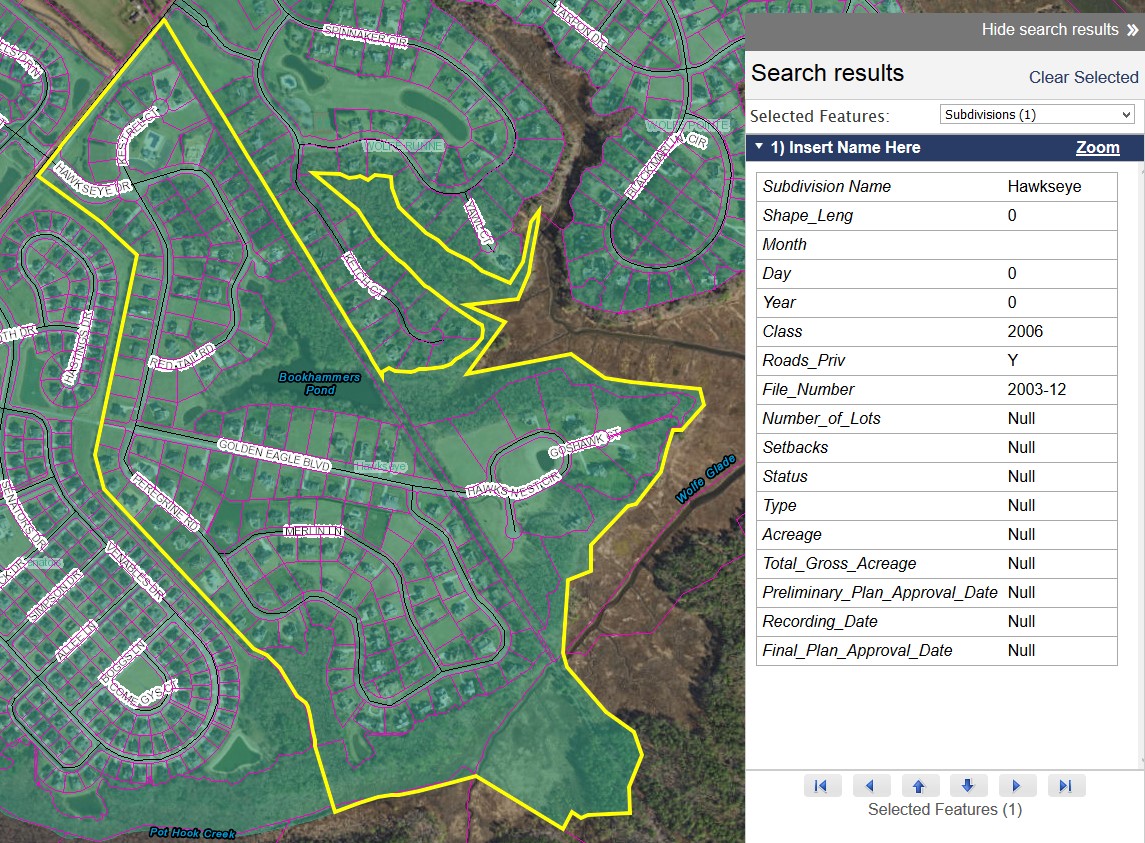Click the dropdown arrow on the Selected Features combo

click(1128, 114)
